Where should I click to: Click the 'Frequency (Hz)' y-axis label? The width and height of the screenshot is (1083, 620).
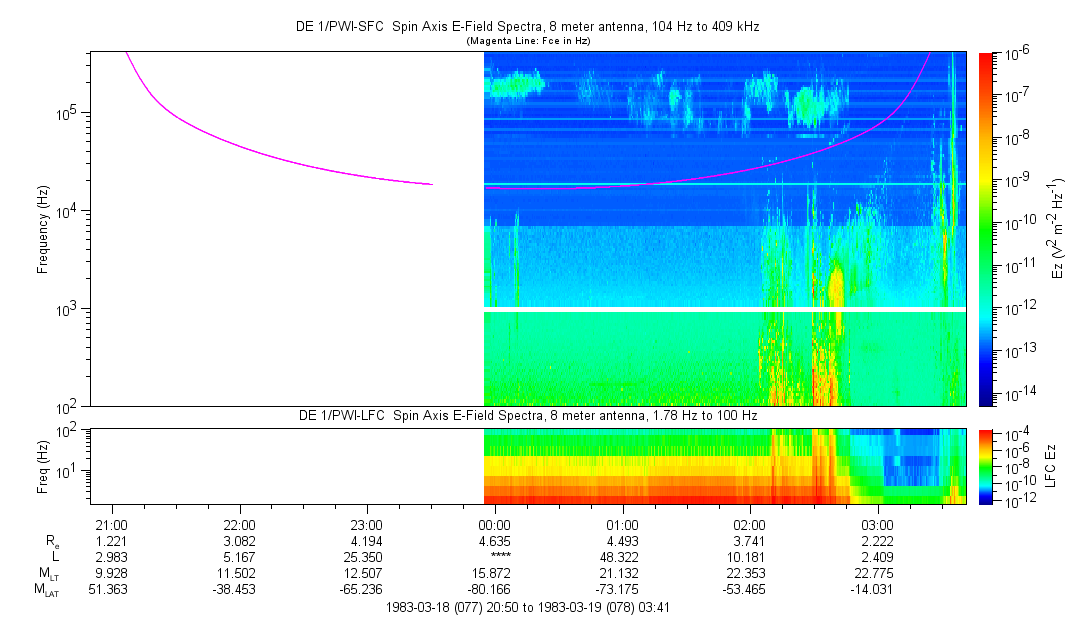coord(43,229)
